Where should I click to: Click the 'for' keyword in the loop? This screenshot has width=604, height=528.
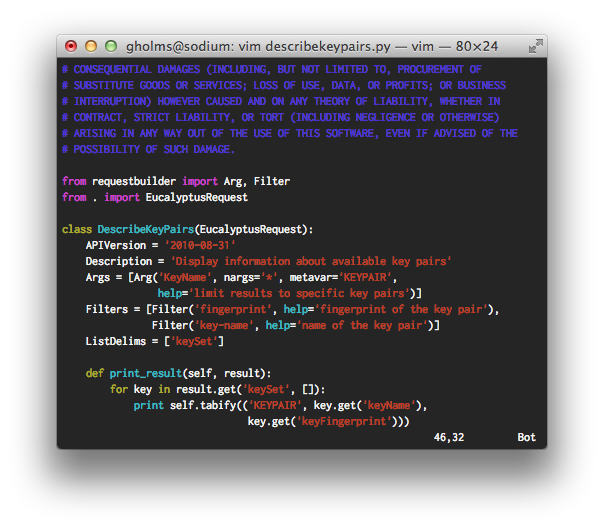(x=119, y=389)
